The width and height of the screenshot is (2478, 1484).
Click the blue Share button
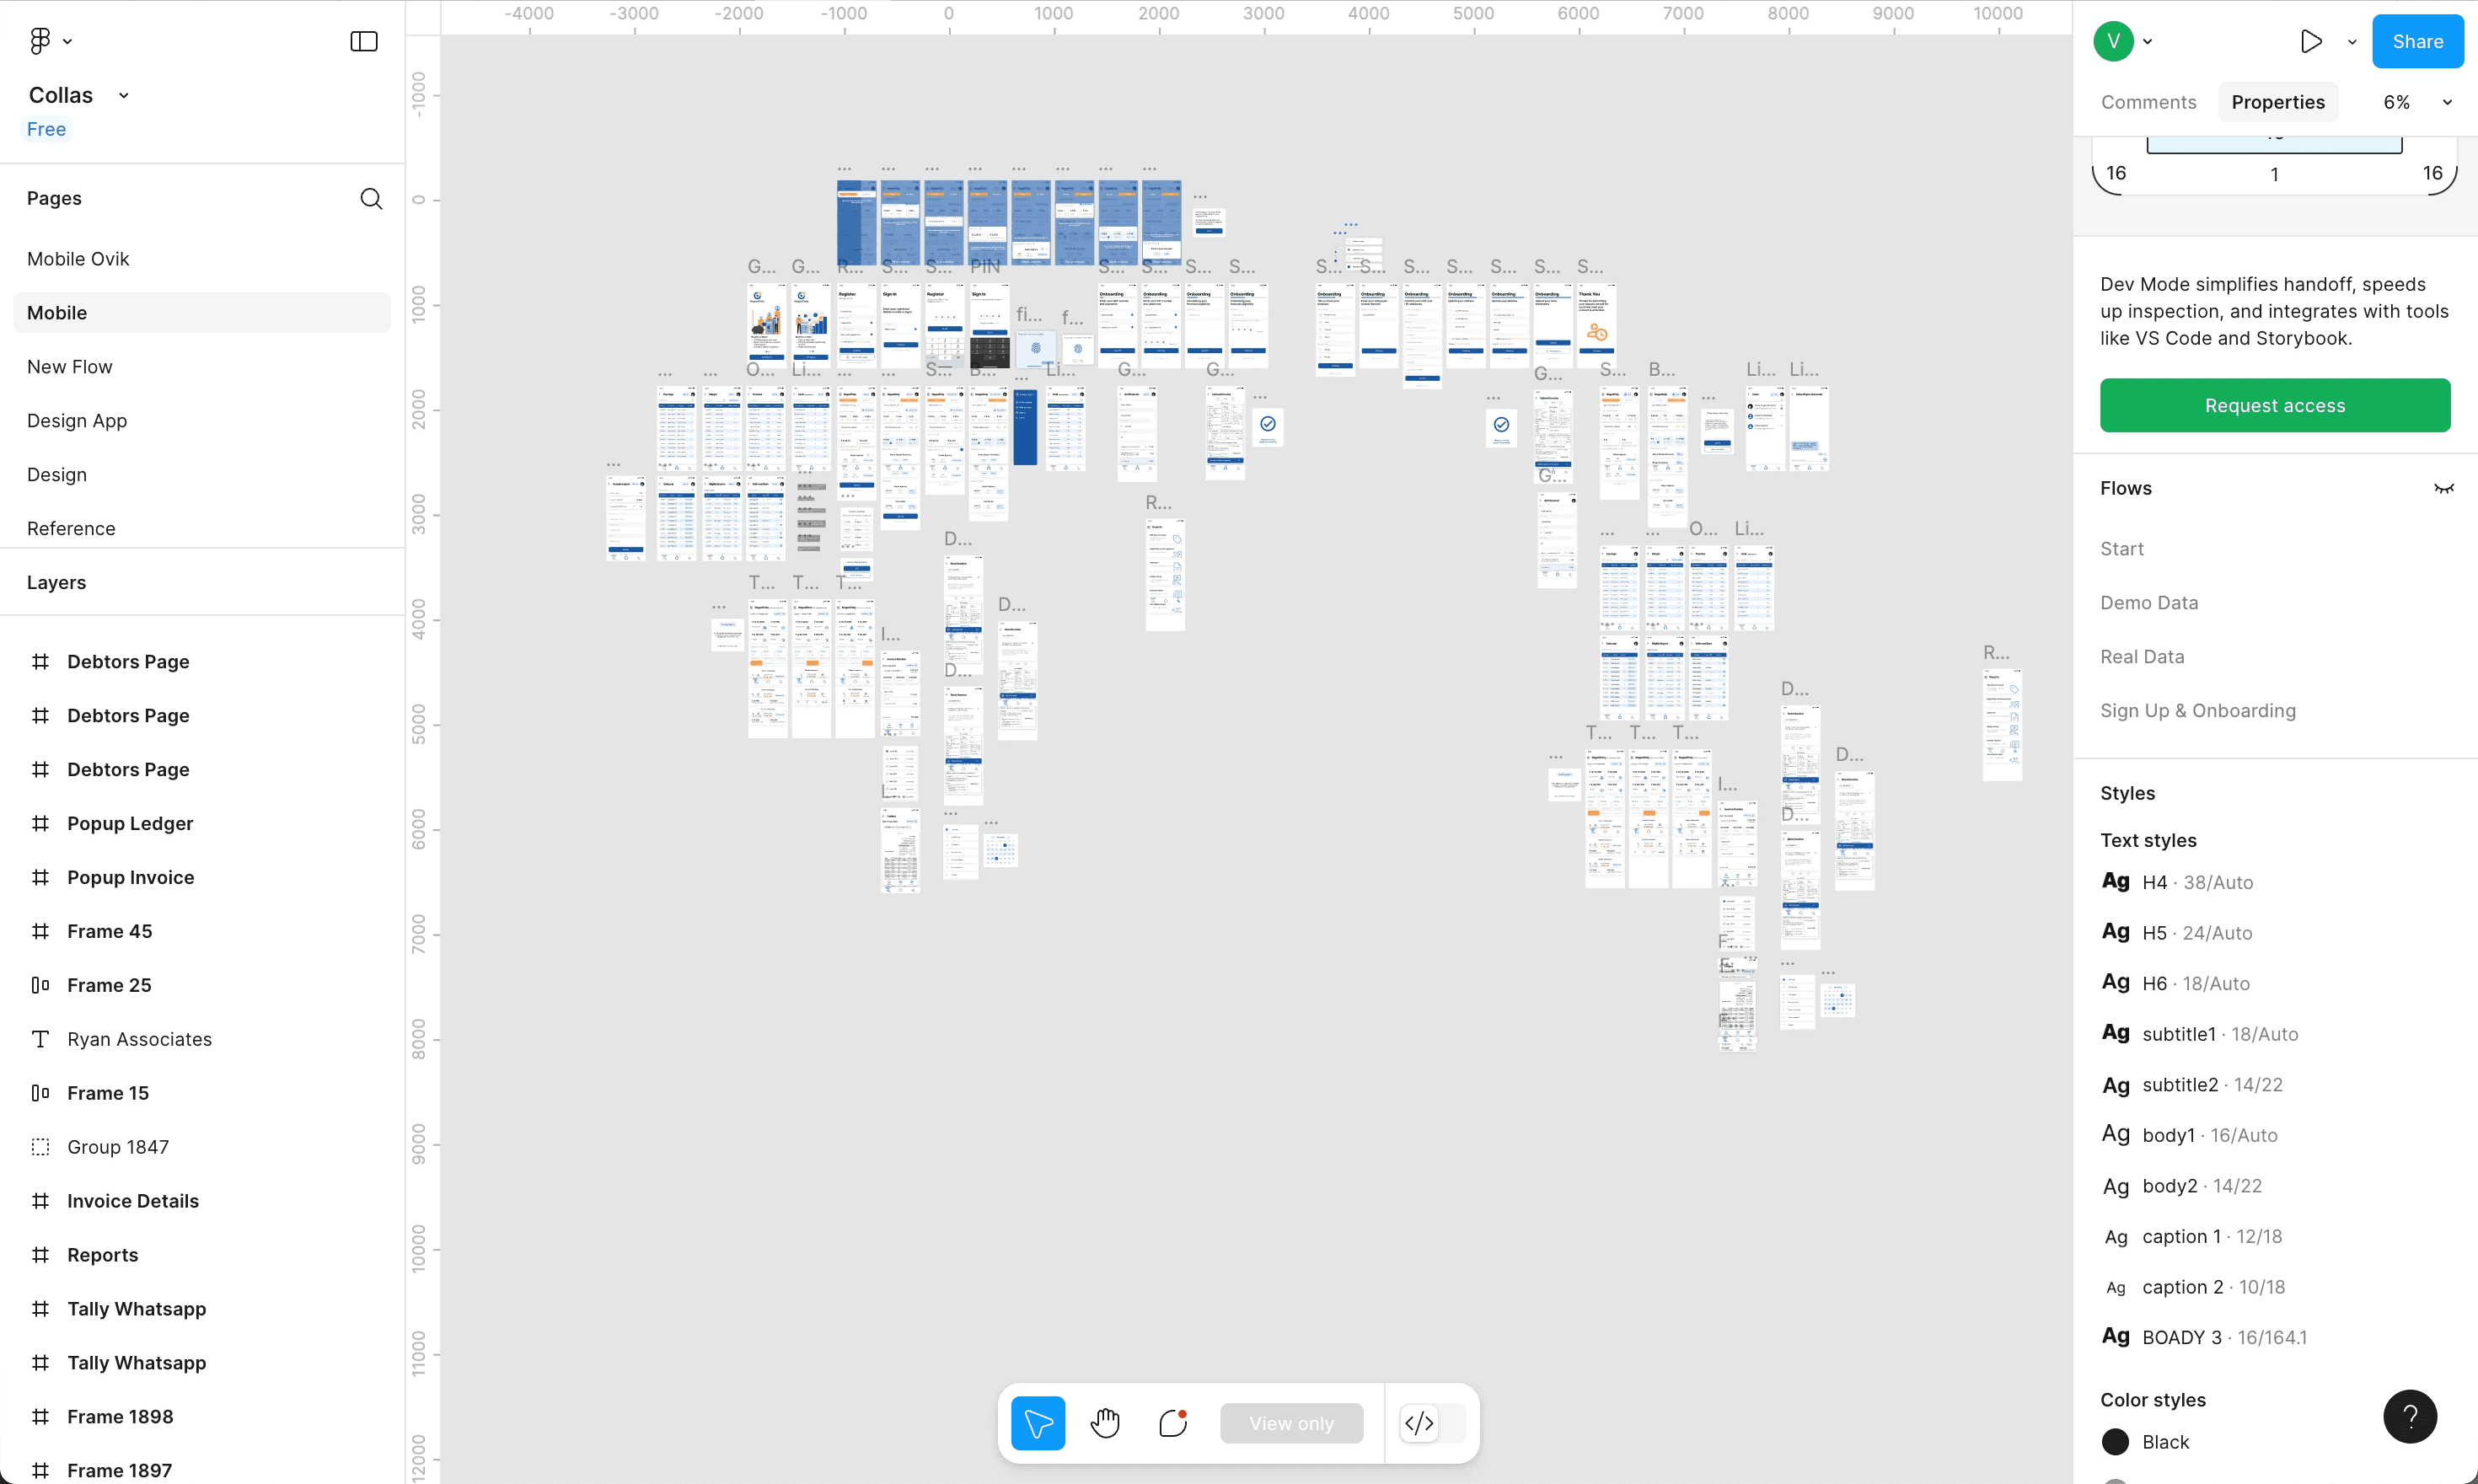(2417, 41)
